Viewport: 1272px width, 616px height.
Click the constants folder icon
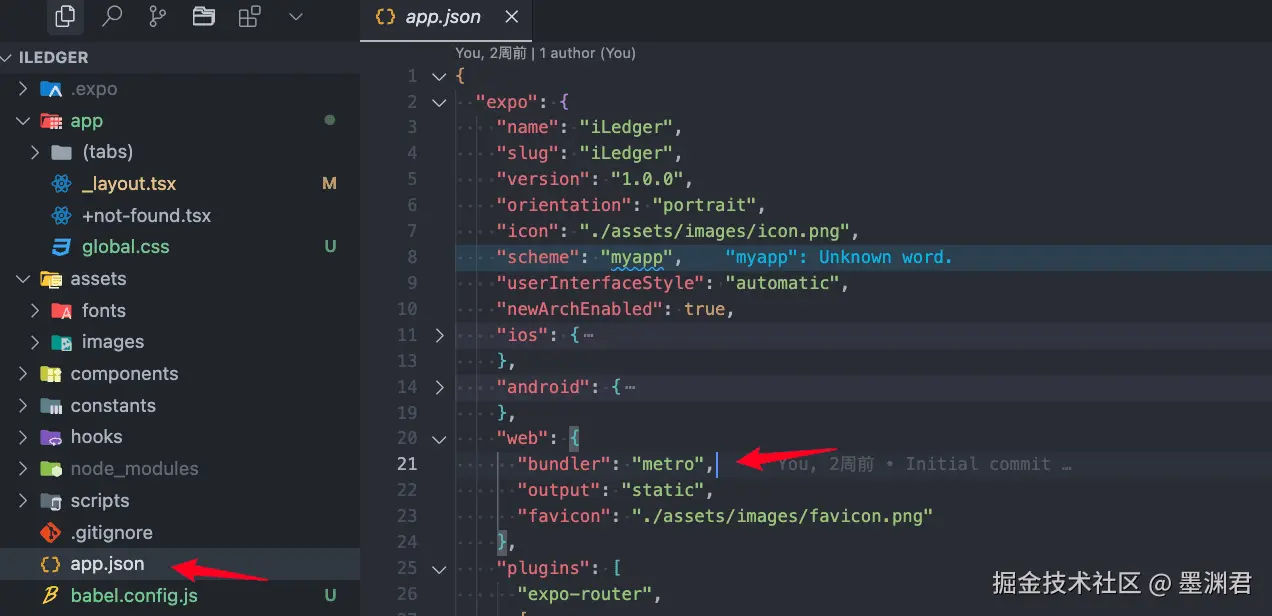point(51,406)
